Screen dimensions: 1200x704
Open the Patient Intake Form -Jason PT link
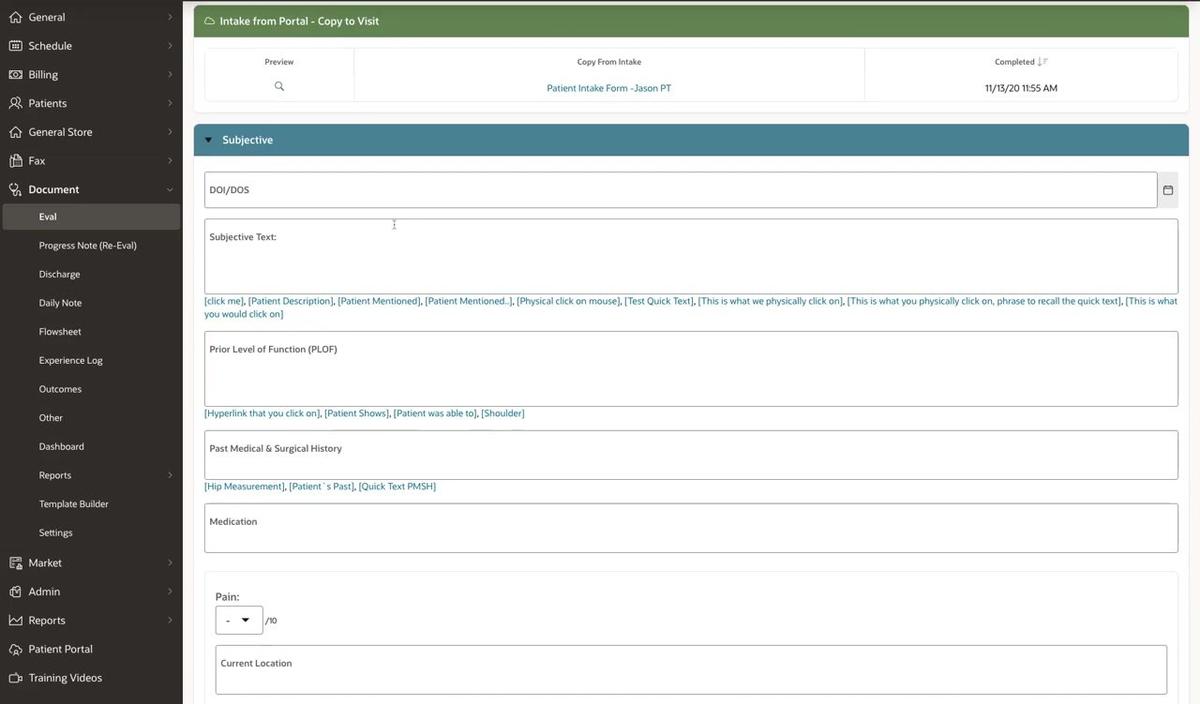click(609, 87)
